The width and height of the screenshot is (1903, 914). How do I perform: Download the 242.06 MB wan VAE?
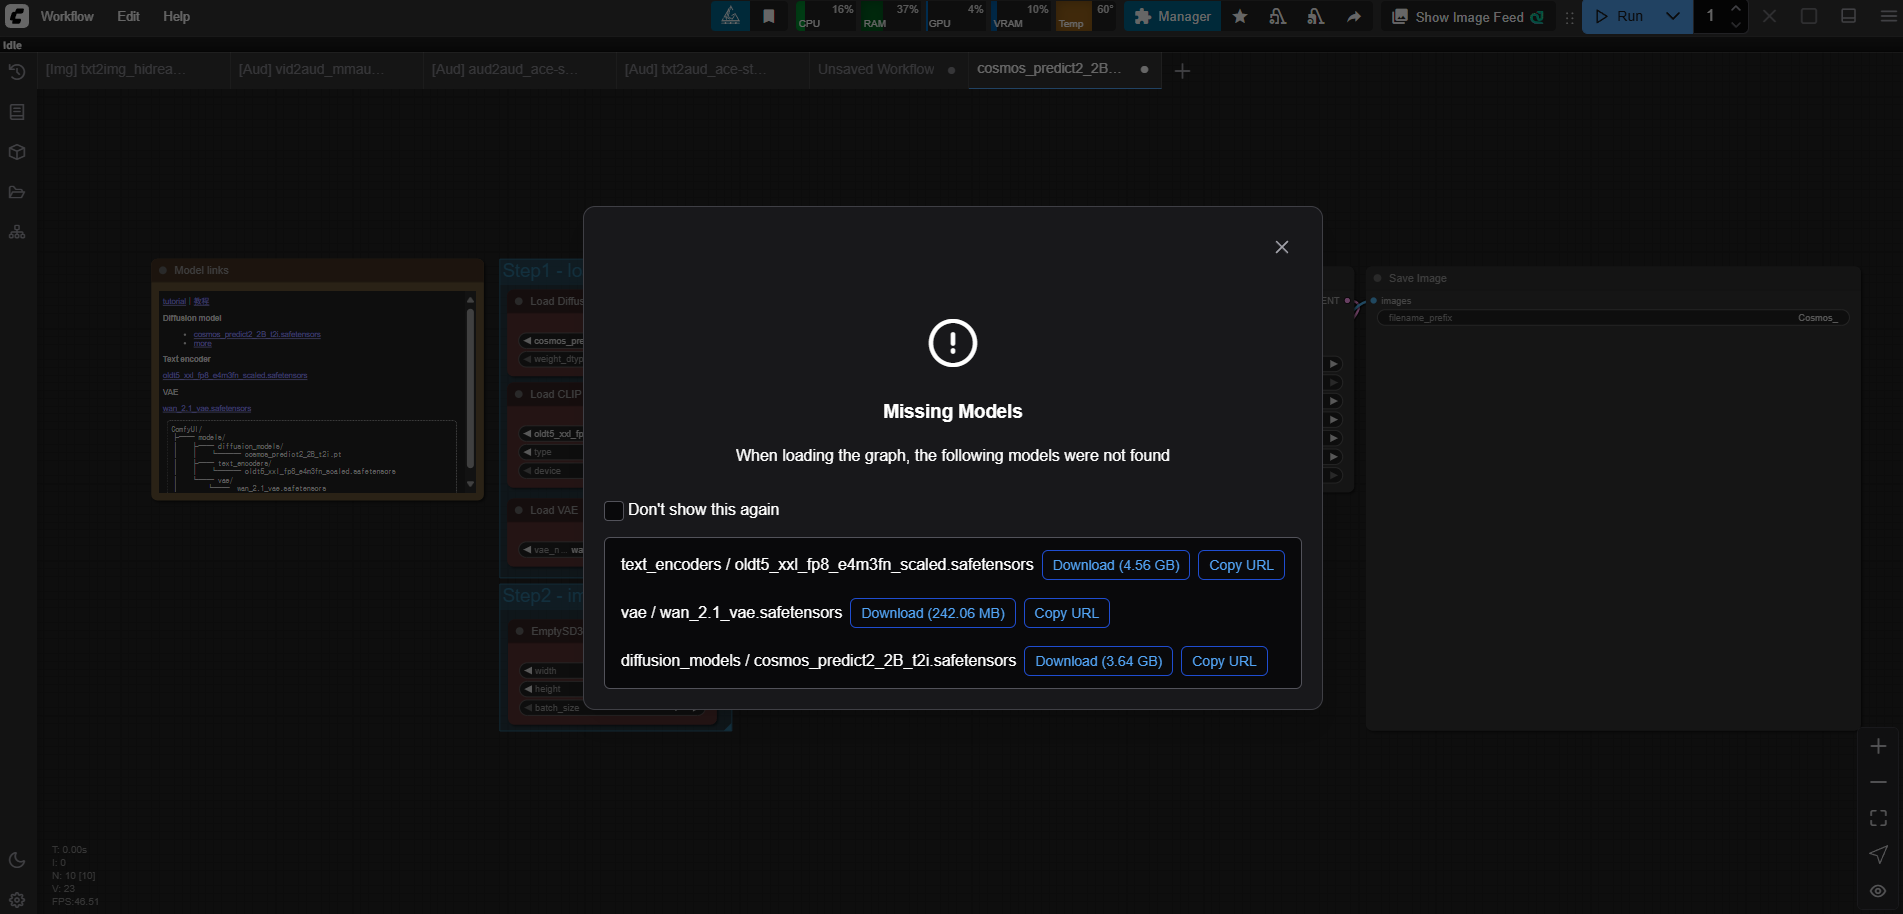pyautogui.click(x=933, y=613)
